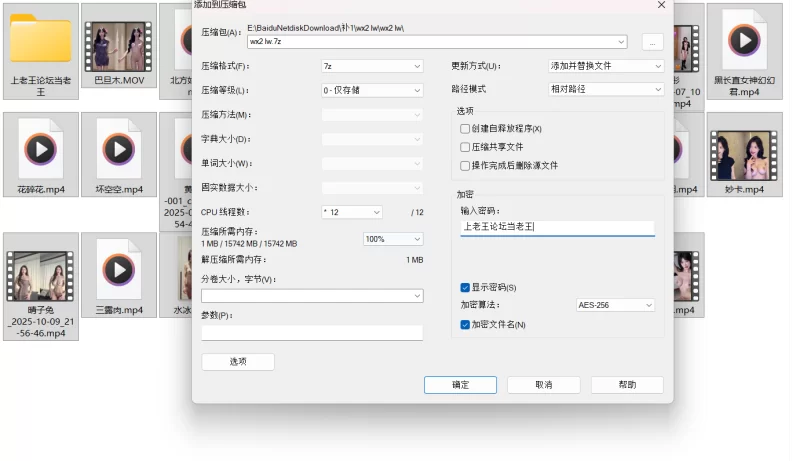Screen dimensions: 800x461
Task: Select the 巴旦木.MOV video thumbnail
Action: (118, 46)
